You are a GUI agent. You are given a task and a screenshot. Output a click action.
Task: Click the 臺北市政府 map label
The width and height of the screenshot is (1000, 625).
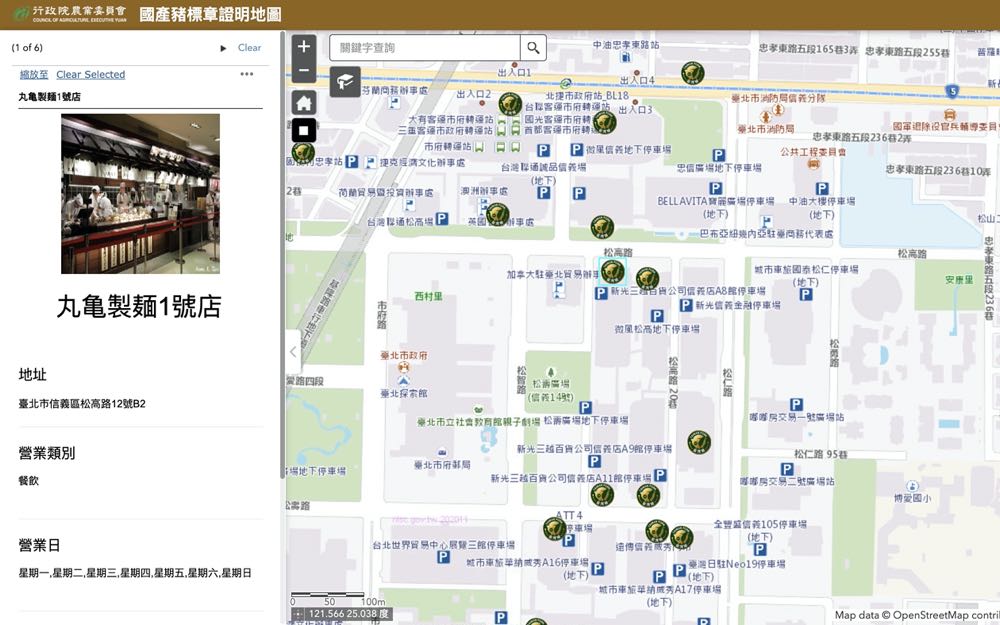(x=404, y=355)
